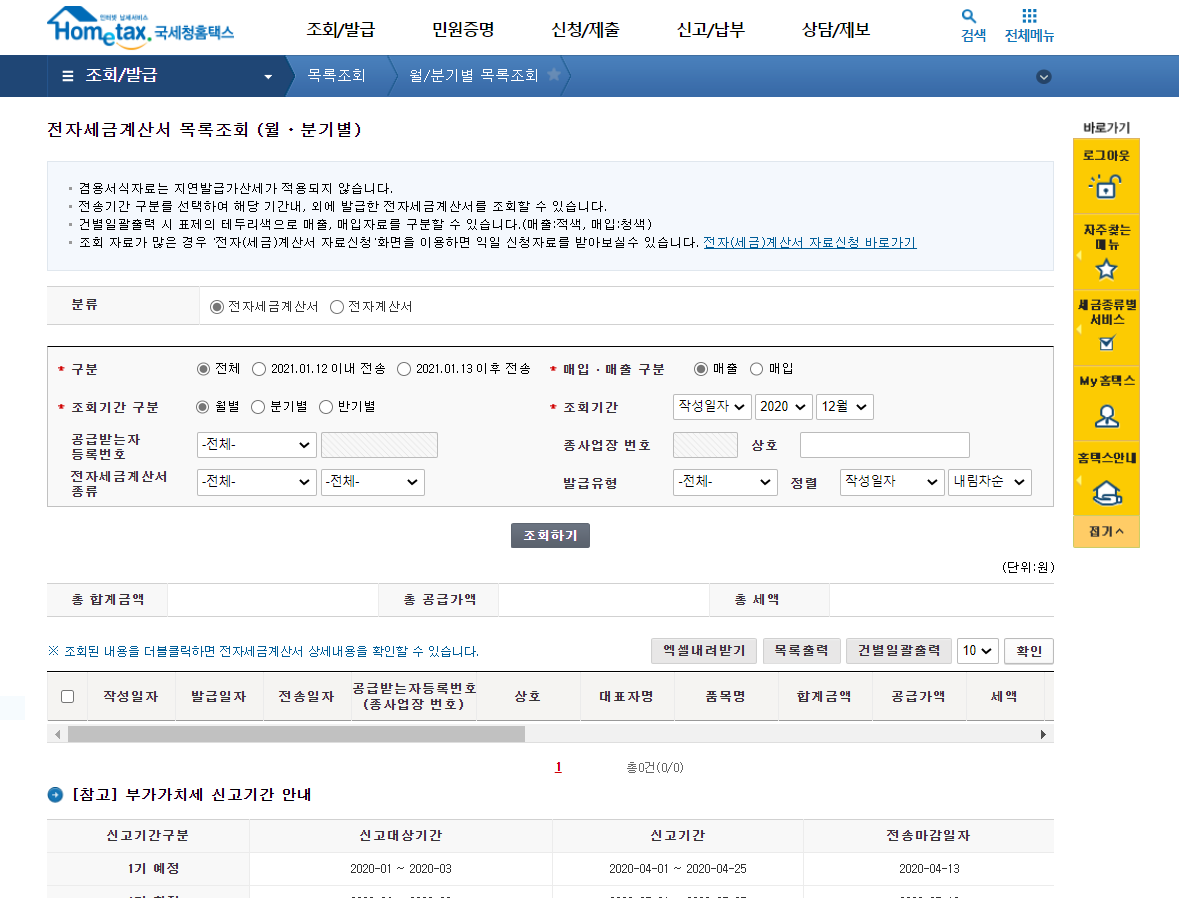The height and width of the screenshot is (898, 1179).
Task: Choose 매입 radio button
Action: click(756, 369)
